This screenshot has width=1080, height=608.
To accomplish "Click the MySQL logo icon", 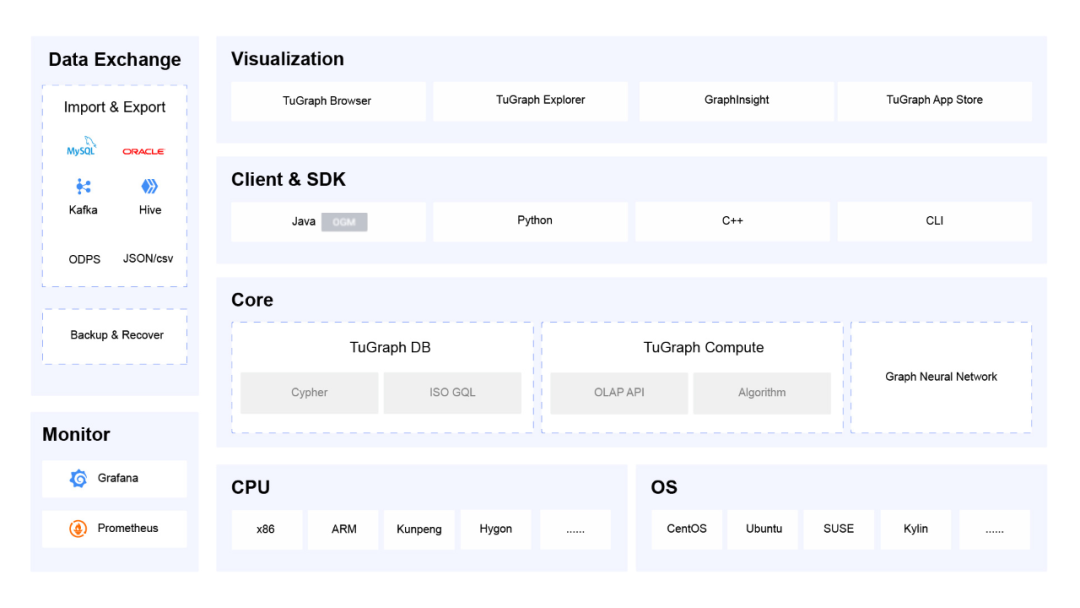I will tap(81, 147).
